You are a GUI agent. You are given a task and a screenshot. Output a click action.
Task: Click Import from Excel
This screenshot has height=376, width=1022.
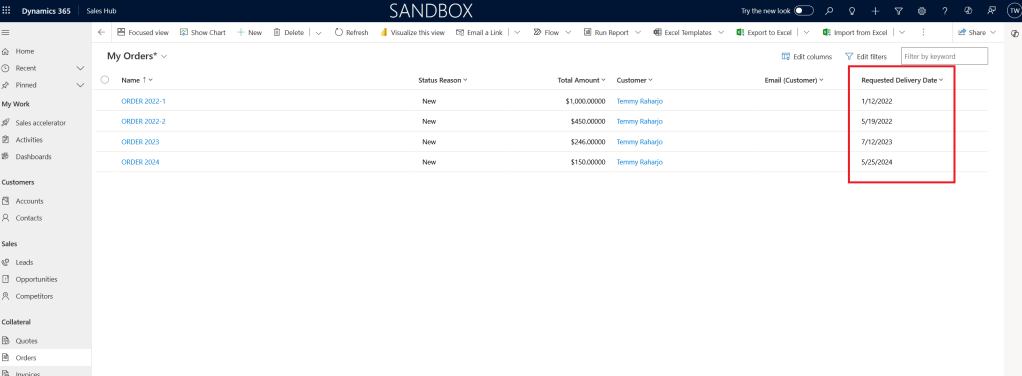(x=854, y=33)
